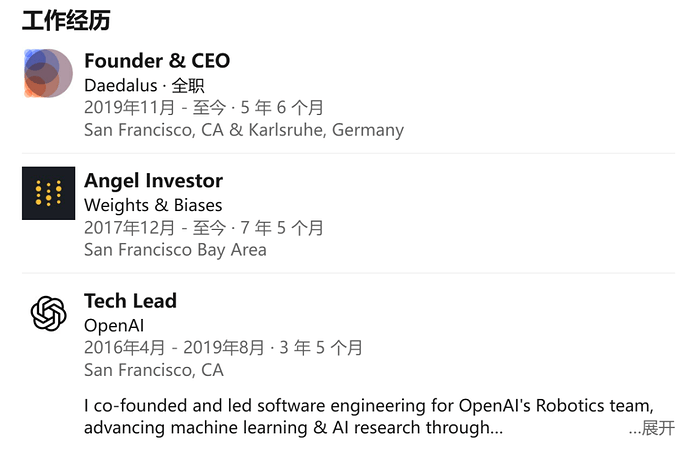This screenshot has height=449, width=690.
Task: Click the Weights & Biases logo
Action: 48,193
